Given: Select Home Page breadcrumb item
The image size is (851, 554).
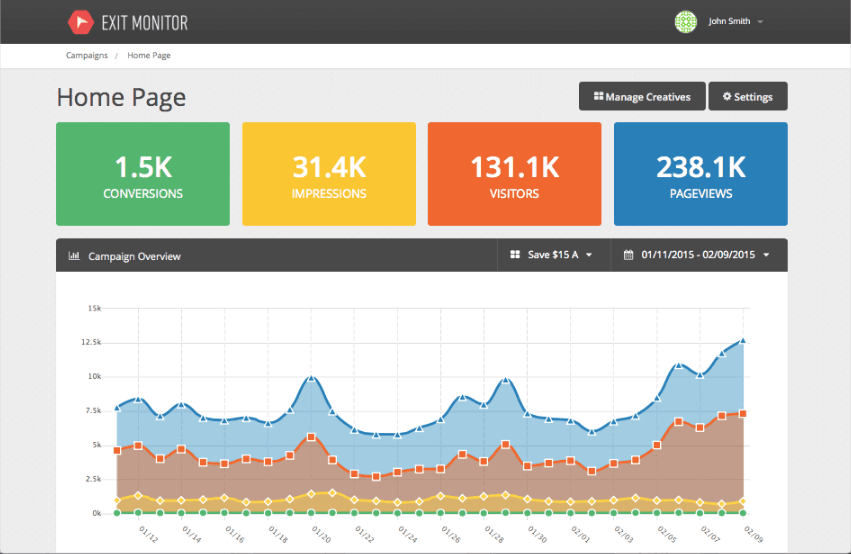Looking at the screenshot, I should (x=148, y=56).
